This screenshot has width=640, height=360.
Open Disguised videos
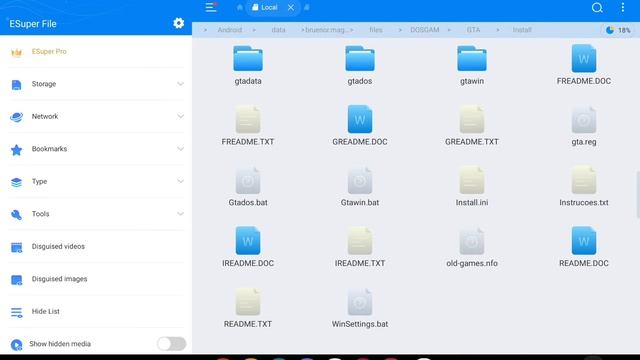point(96,247)
